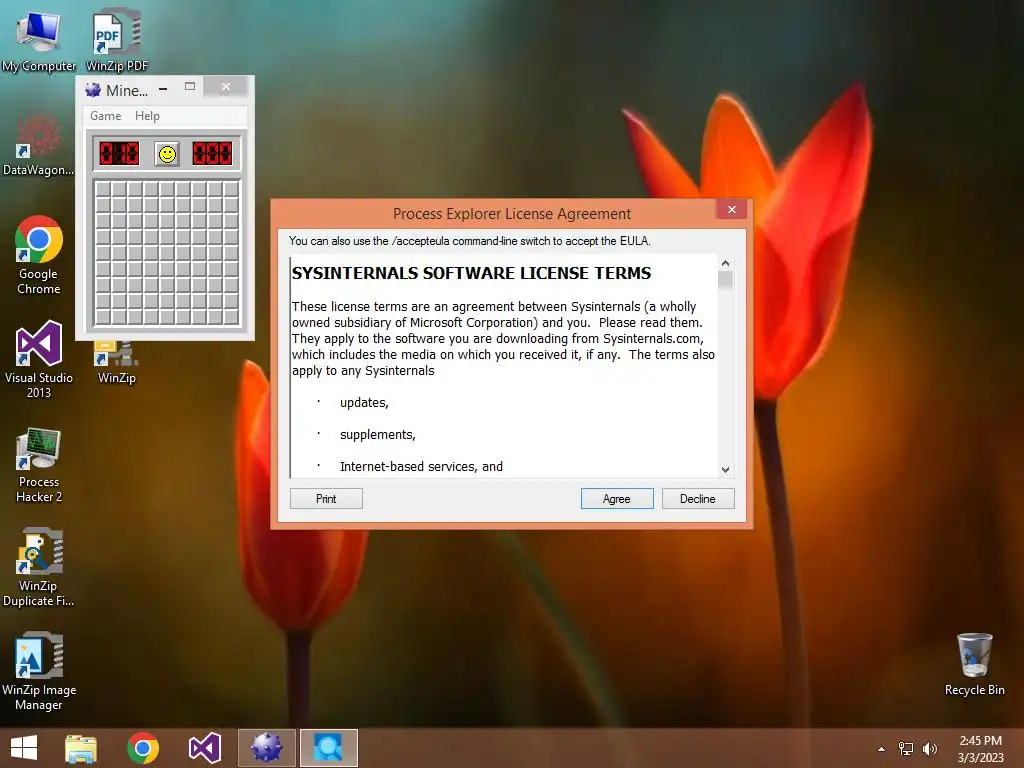Click the Minesweeper title bar mine icon
Viewport: 1024px width, 768px height.
(93, 89)
